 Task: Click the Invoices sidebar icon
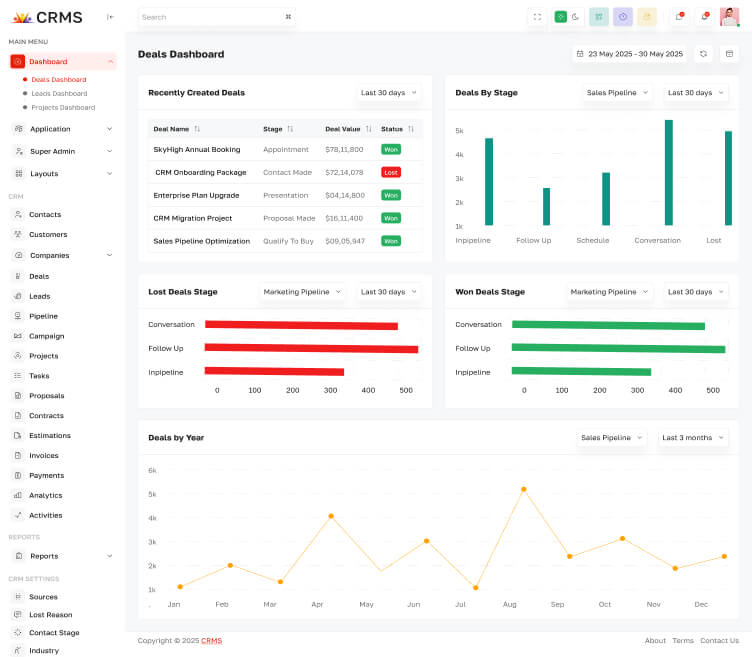pyautogui.click(x=18, y=456)
